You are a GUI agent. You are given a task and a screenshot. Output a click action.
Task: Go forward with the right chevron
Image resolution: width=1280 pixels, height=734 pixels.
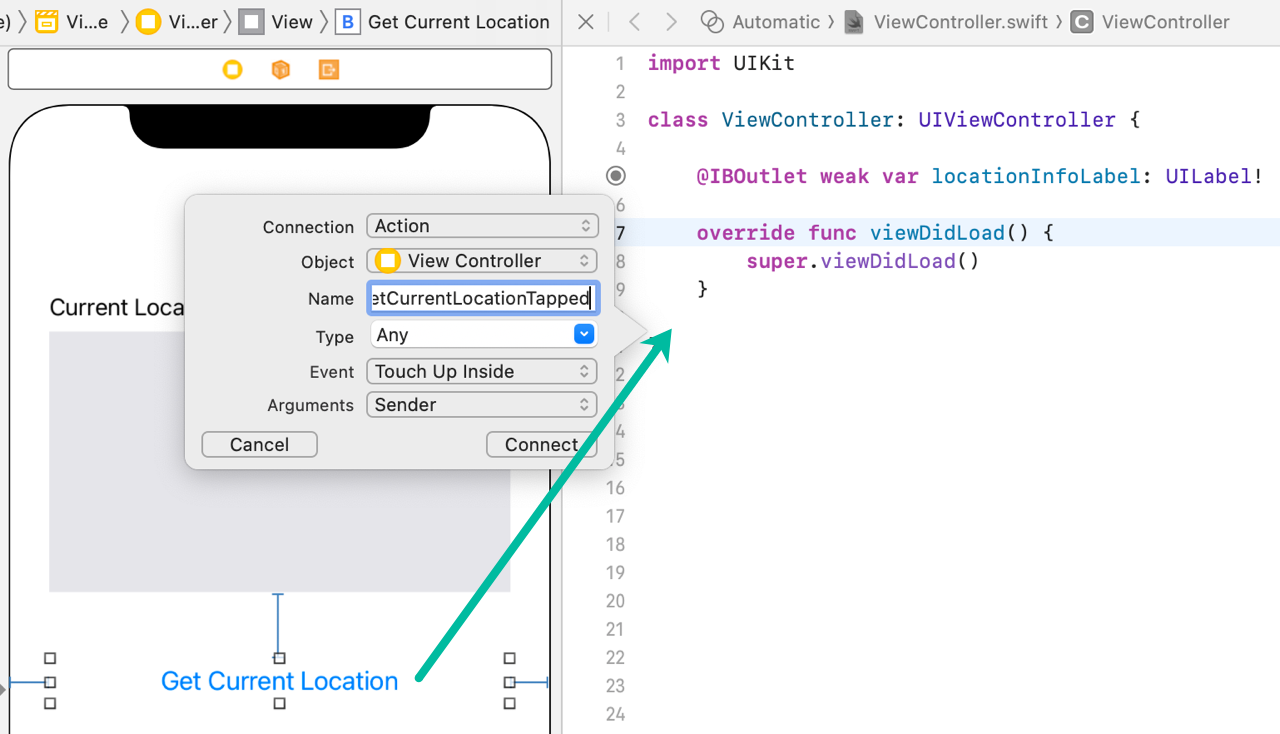pos(671,22)
